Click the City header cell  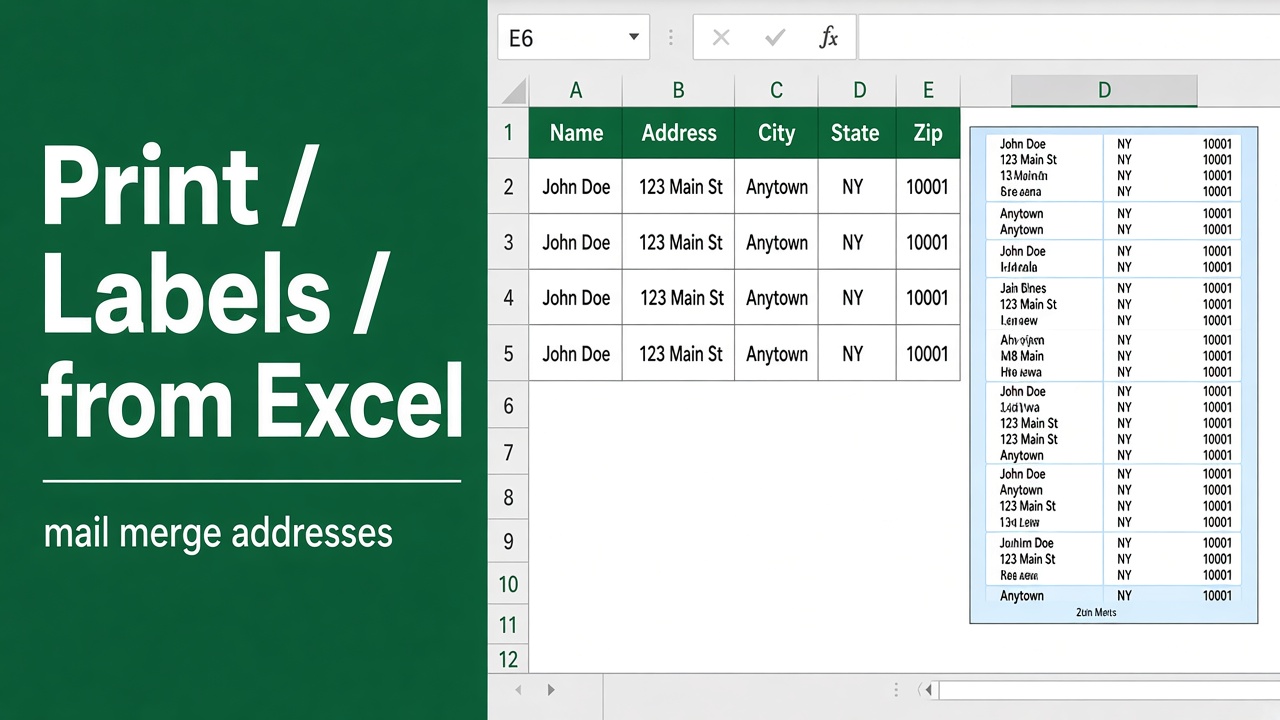(x=776, y=133)
